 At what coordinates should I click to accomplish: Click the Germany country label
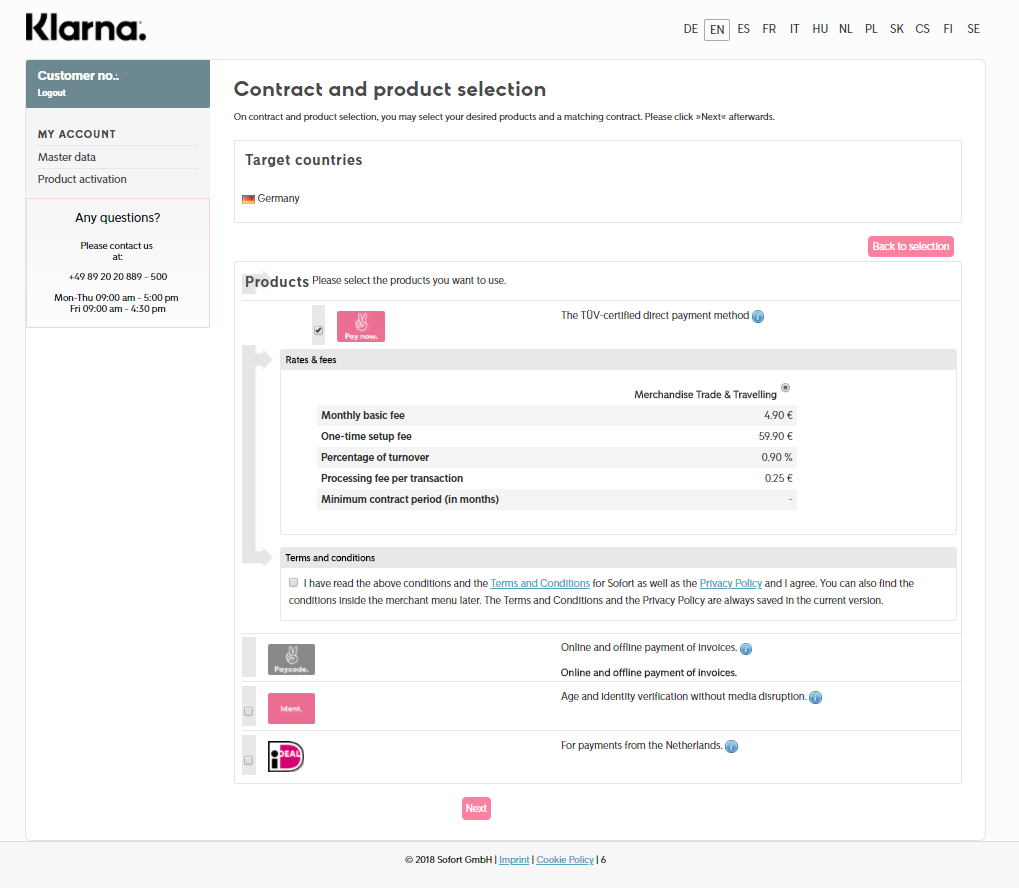click(x=278, y=198)
